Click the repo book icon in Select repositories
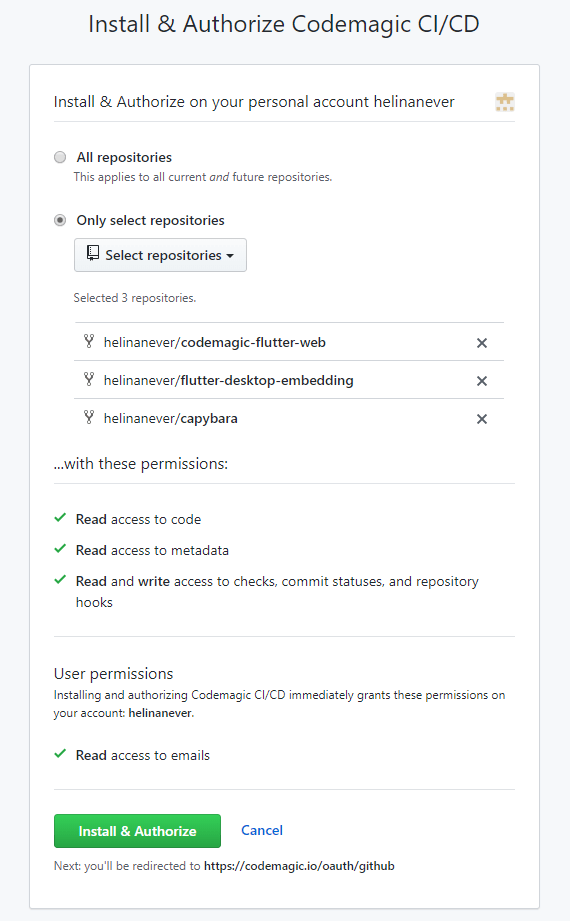570x921 pixels. coord(93,253)
